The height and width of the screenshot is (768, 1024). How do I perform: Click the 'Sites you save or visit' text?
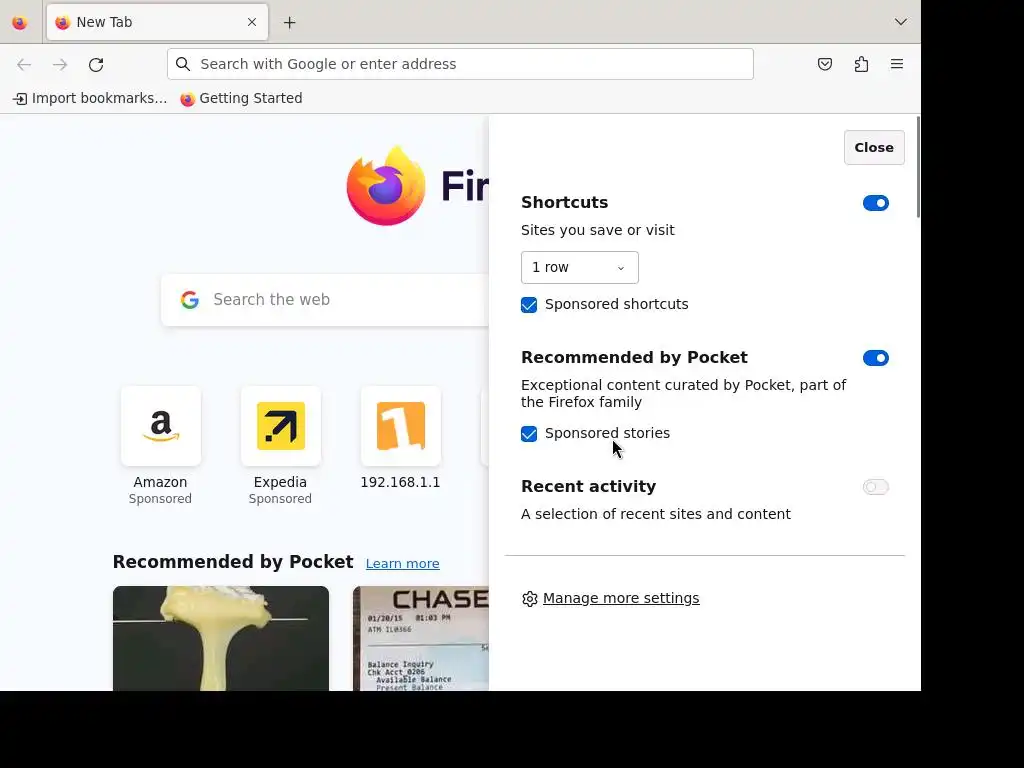click(x=598, y=231)
